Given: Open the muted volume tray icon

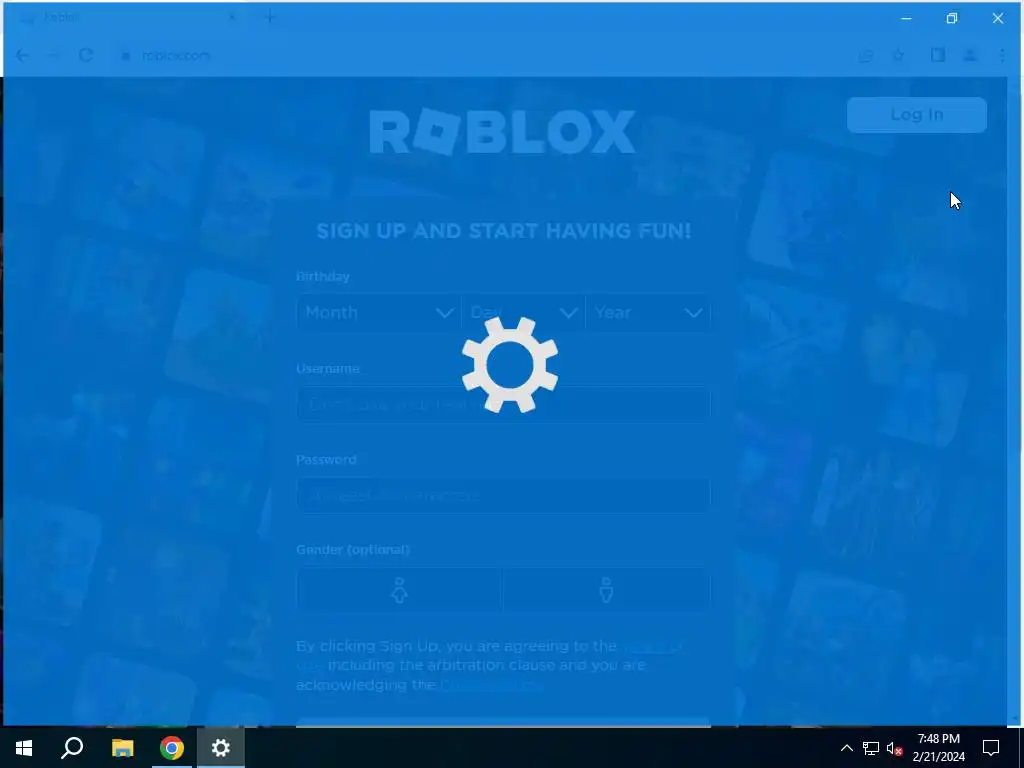Looking at the screenshot, I should tap(895, 748).
